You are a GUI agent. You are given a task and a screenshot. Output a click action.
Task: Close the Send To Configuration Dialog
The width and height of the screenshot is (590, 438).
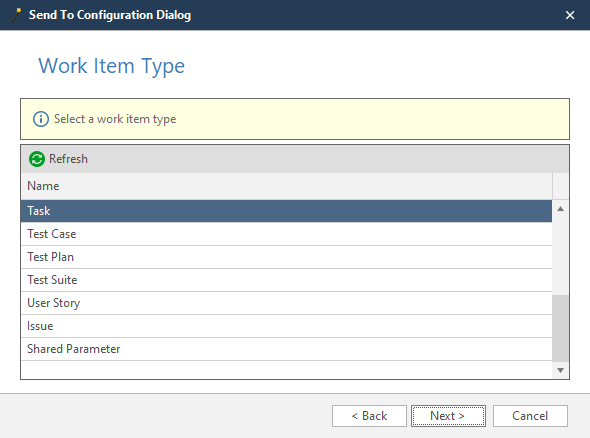pos(570,15)
